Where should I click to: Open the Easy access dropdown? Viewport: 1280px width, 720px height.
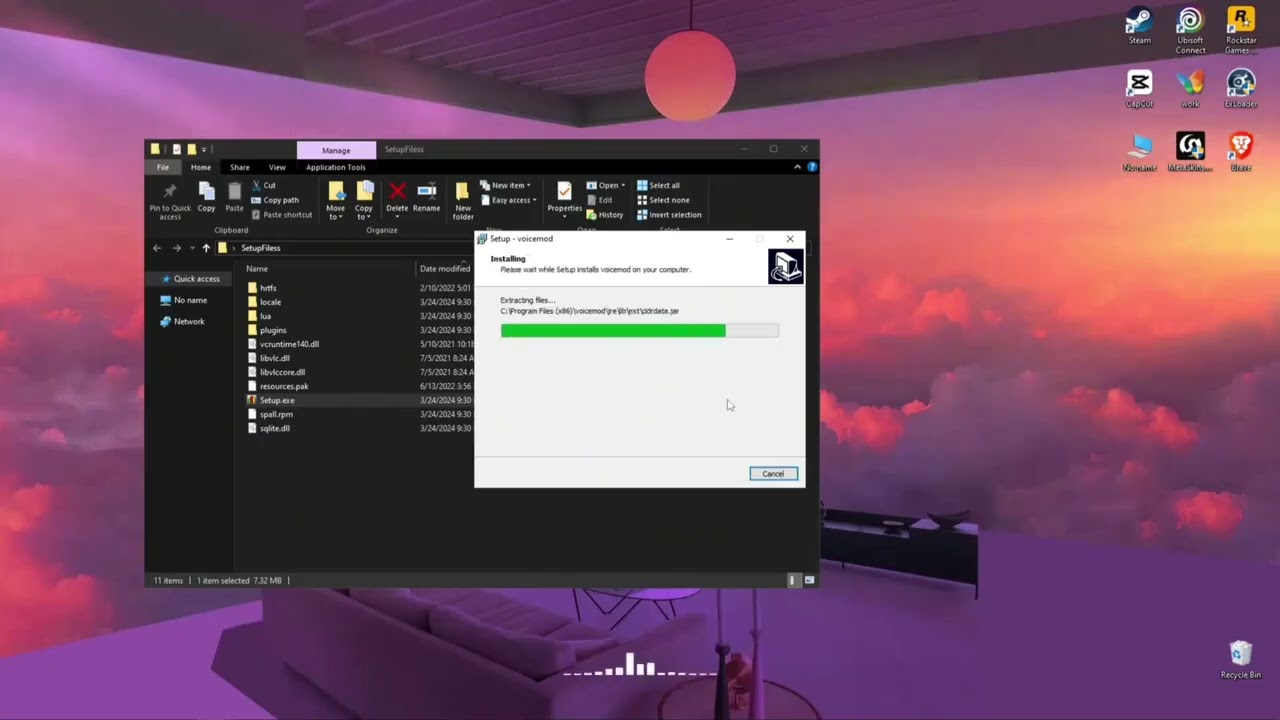tap(508, 200)
